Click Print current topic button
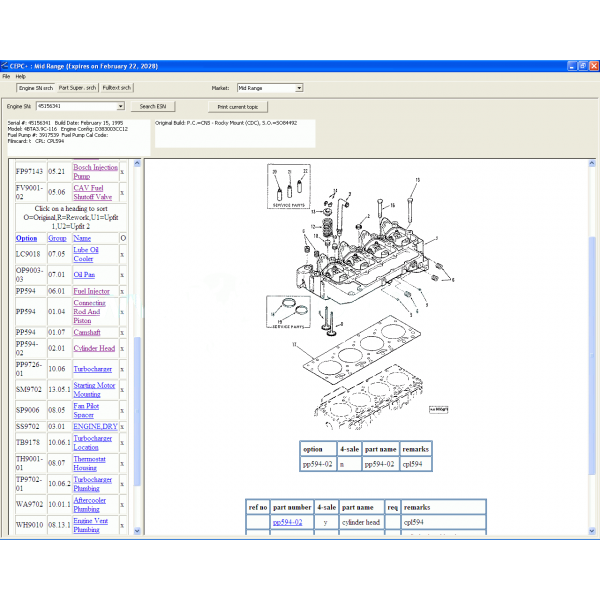This screenshot has width=600, height=600. pos(238,107)
